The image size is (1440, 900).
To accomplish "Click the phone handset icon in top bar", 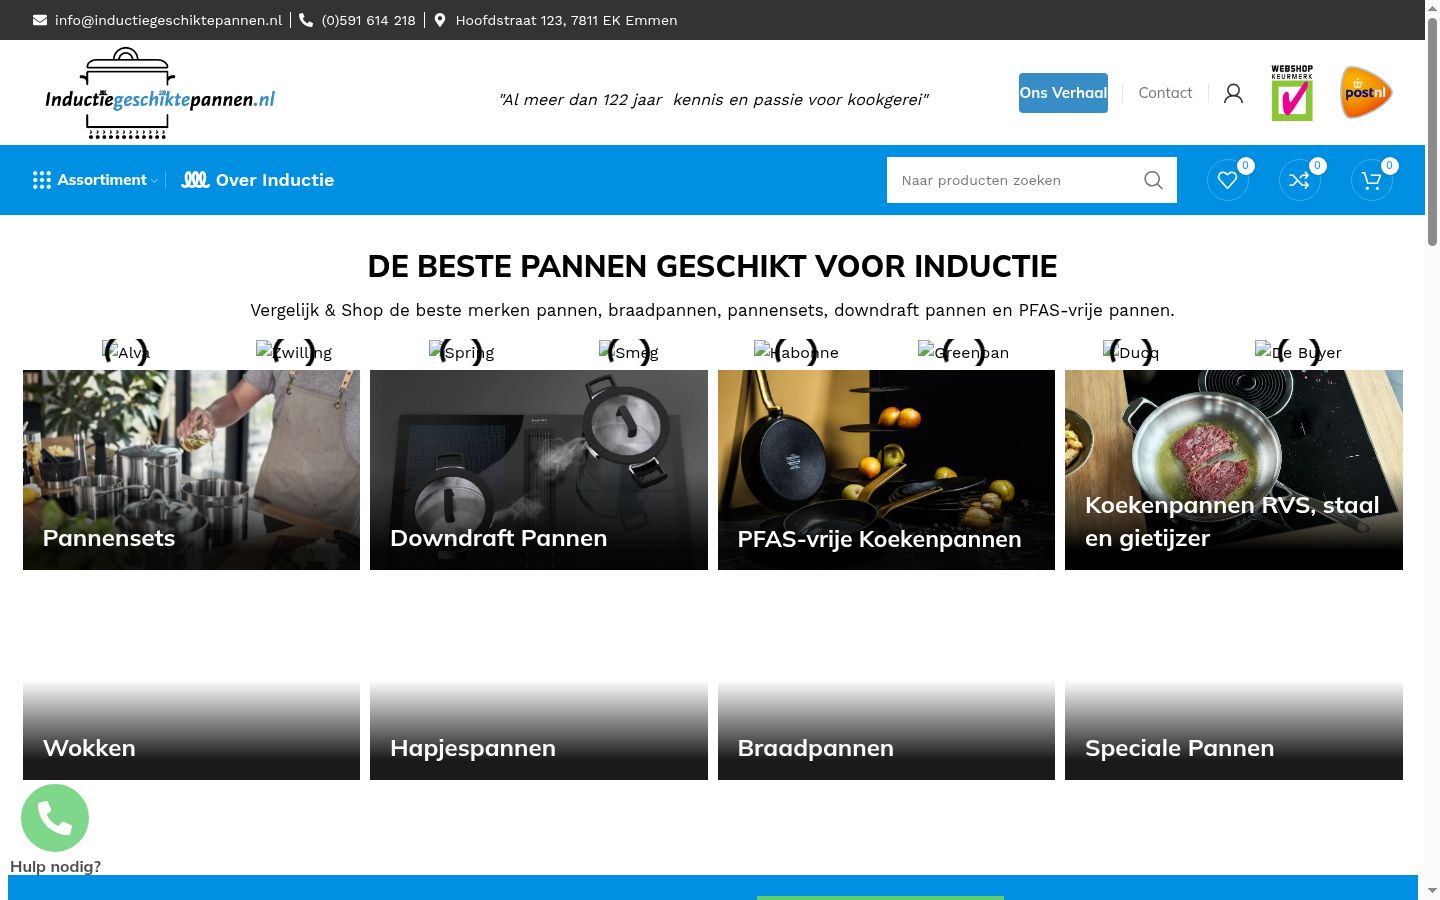I will pos(306,20).
